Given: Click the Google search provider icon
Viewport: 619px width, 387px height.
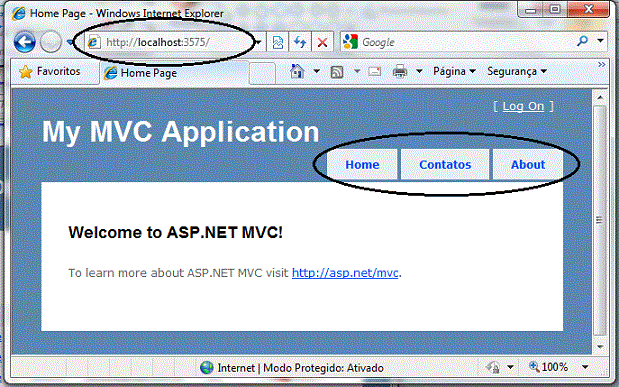Looking at the screenshot, I should [351, 42].
